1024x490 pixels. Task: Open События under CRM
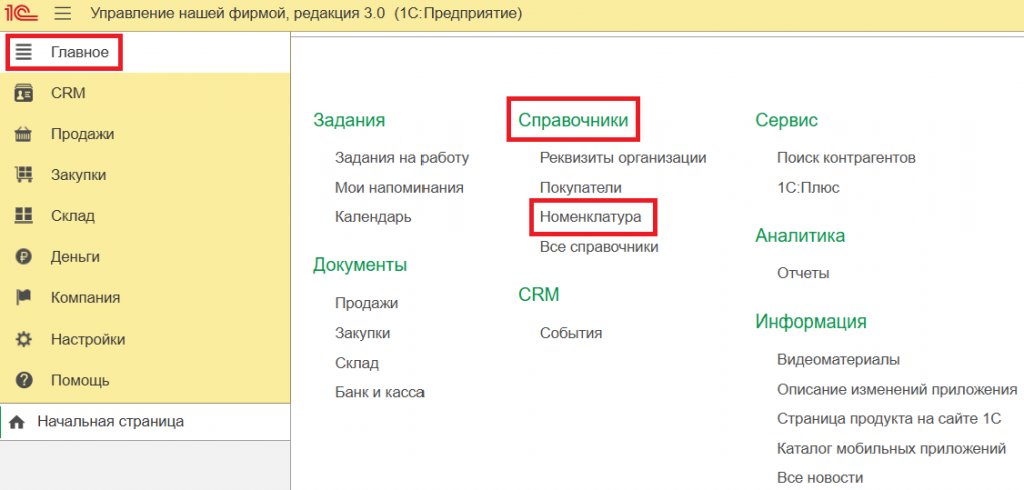click(571, 333)
